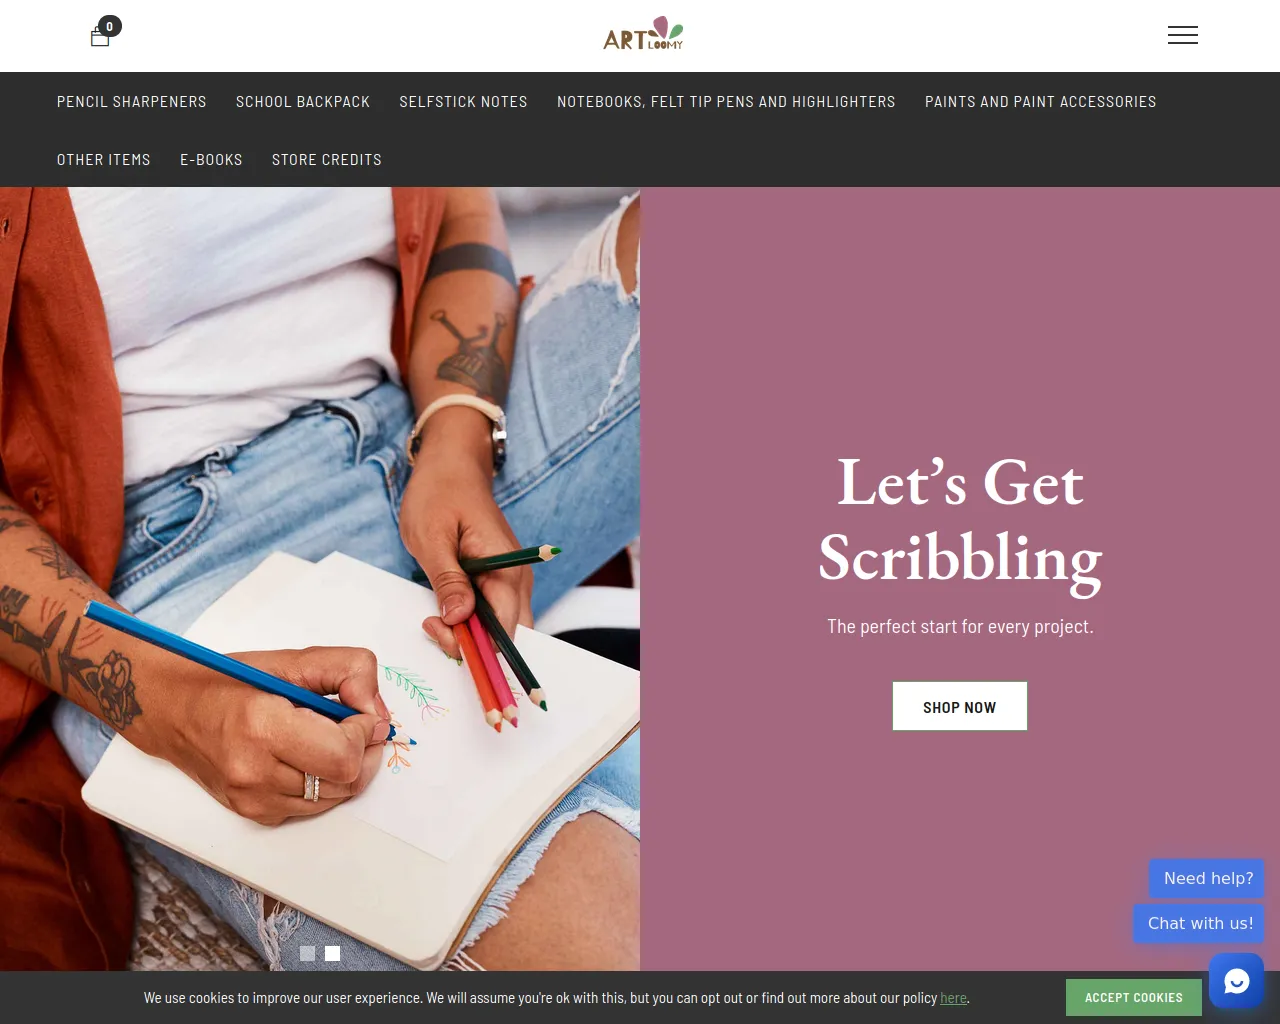The height and width of the screenshot is (1024, 1280).
Task: Open the Other Items category
Action: (x=104, y=160)
